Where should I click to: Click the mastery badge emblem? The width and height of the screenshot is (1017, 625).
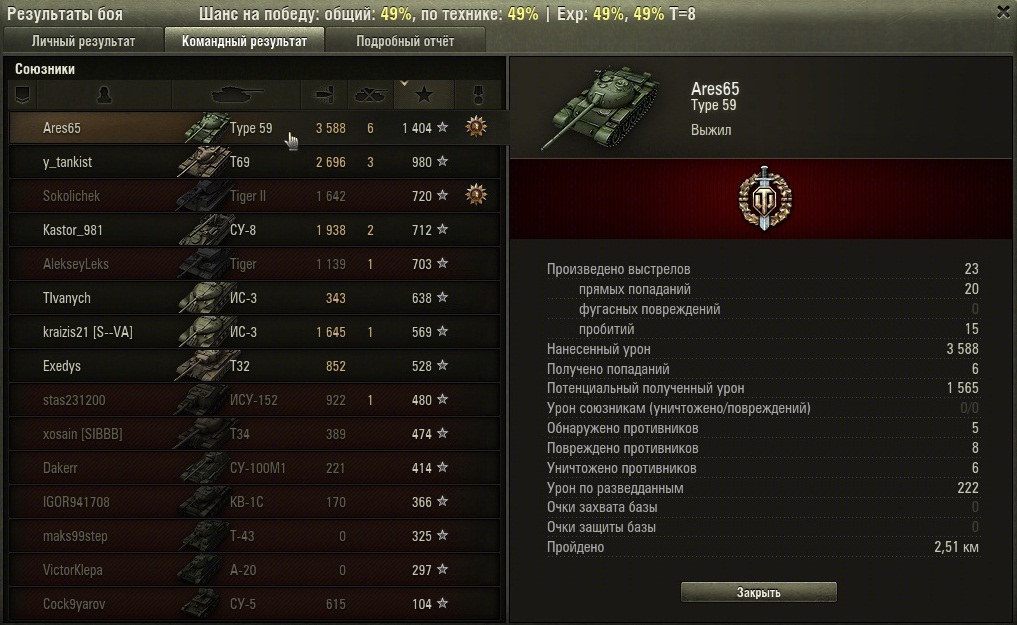(765, 198)
